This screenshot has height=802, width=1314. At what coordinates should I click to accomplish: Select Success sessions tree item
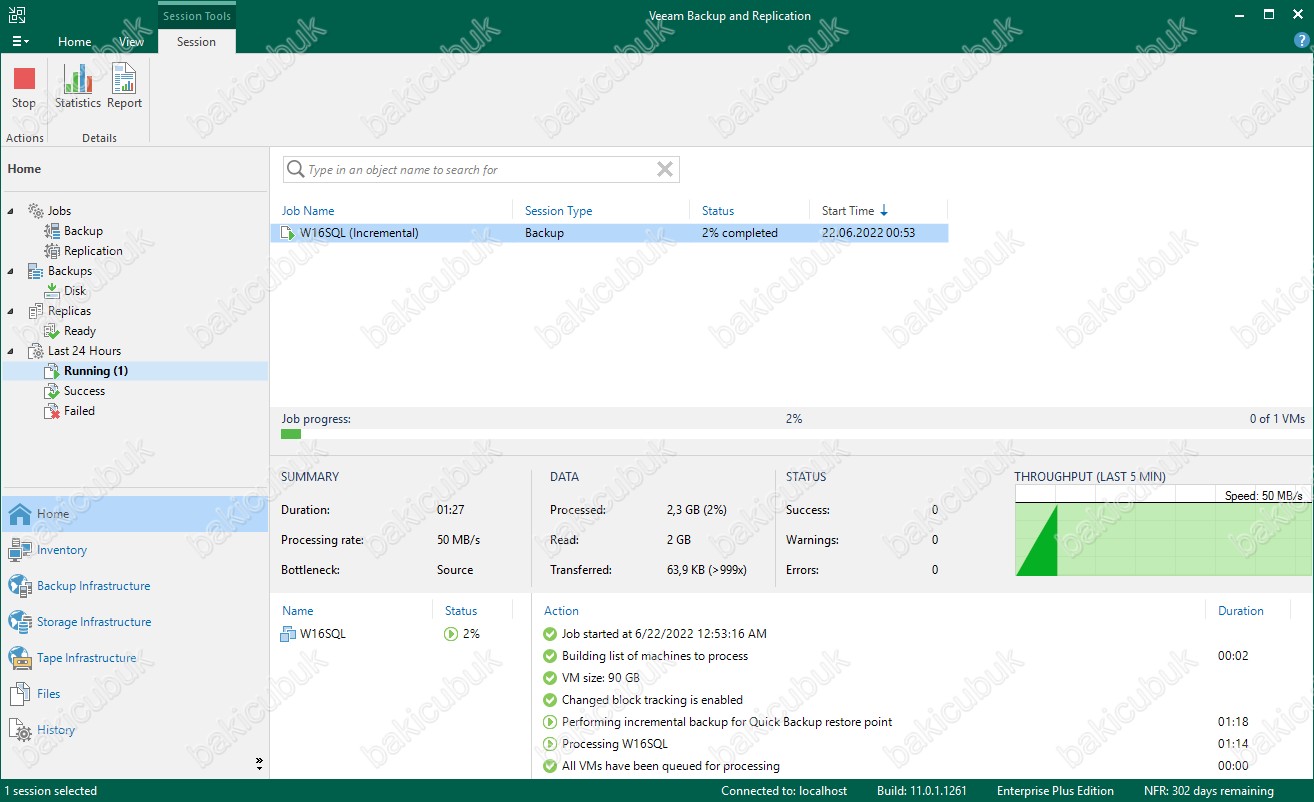pos(84,391)
